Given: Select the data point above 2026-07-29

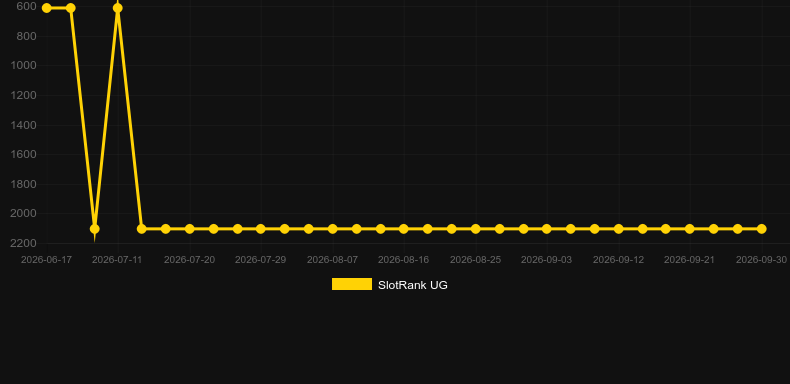Looking at the screenshot, I should click(x=260, y=229).
